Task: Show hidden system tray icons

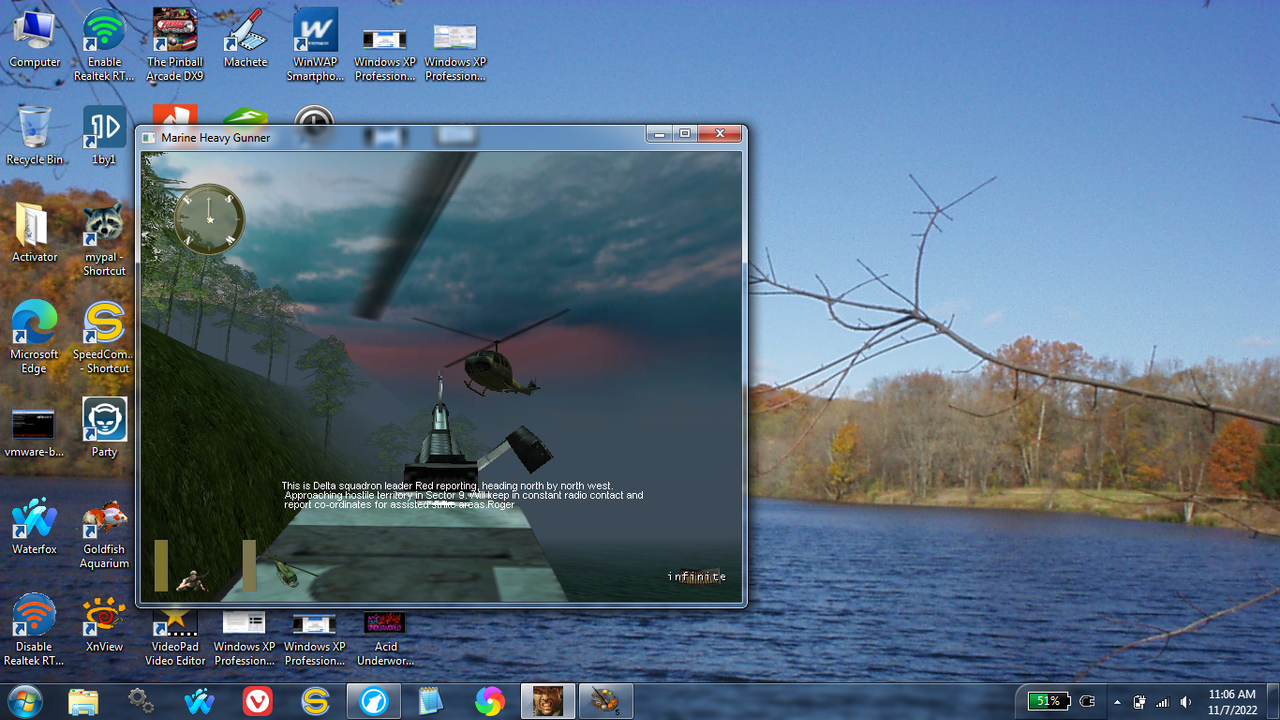Action: point(1117,701)
